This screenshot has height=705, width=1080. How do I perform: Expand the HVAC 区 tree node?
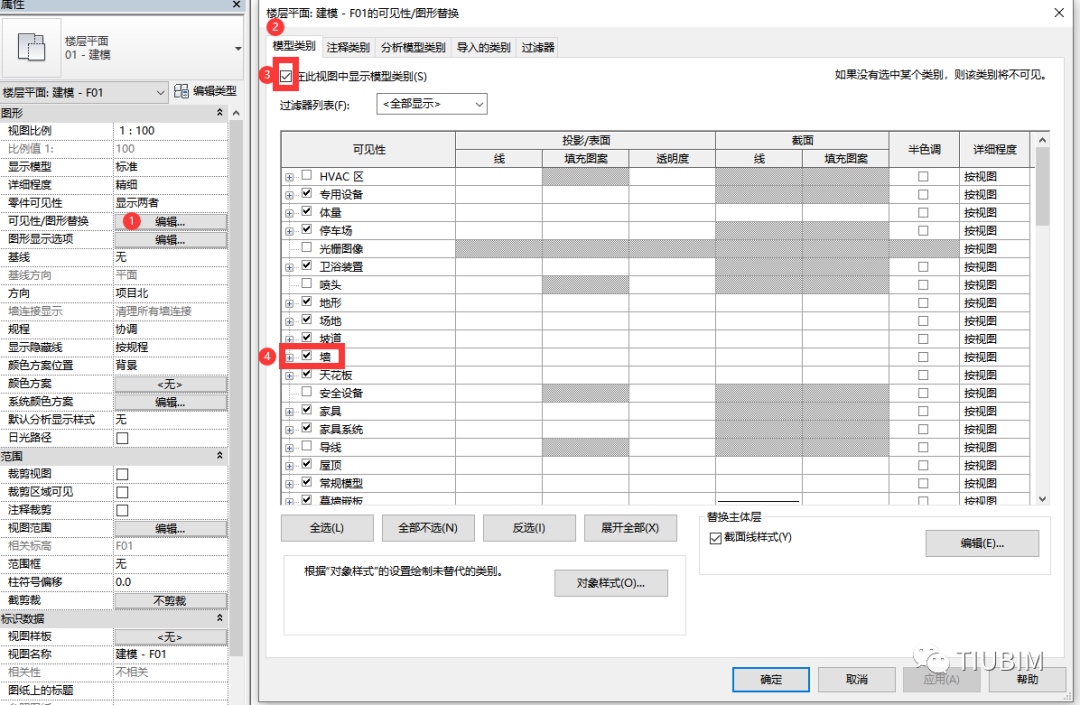coord(289,177)
